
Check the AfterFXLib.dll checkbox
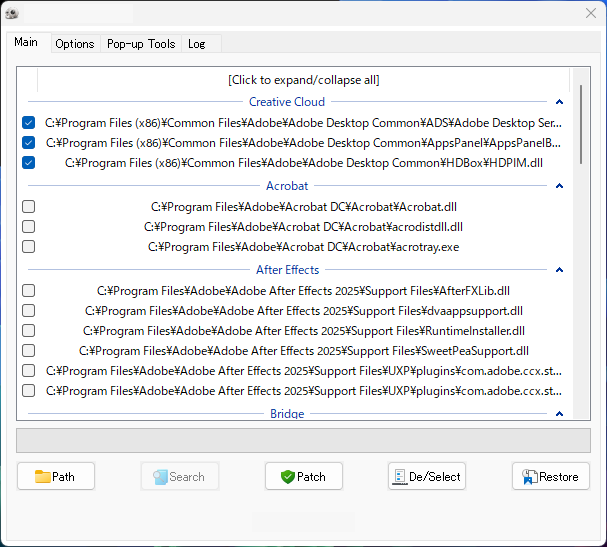(x=29, y=291)
